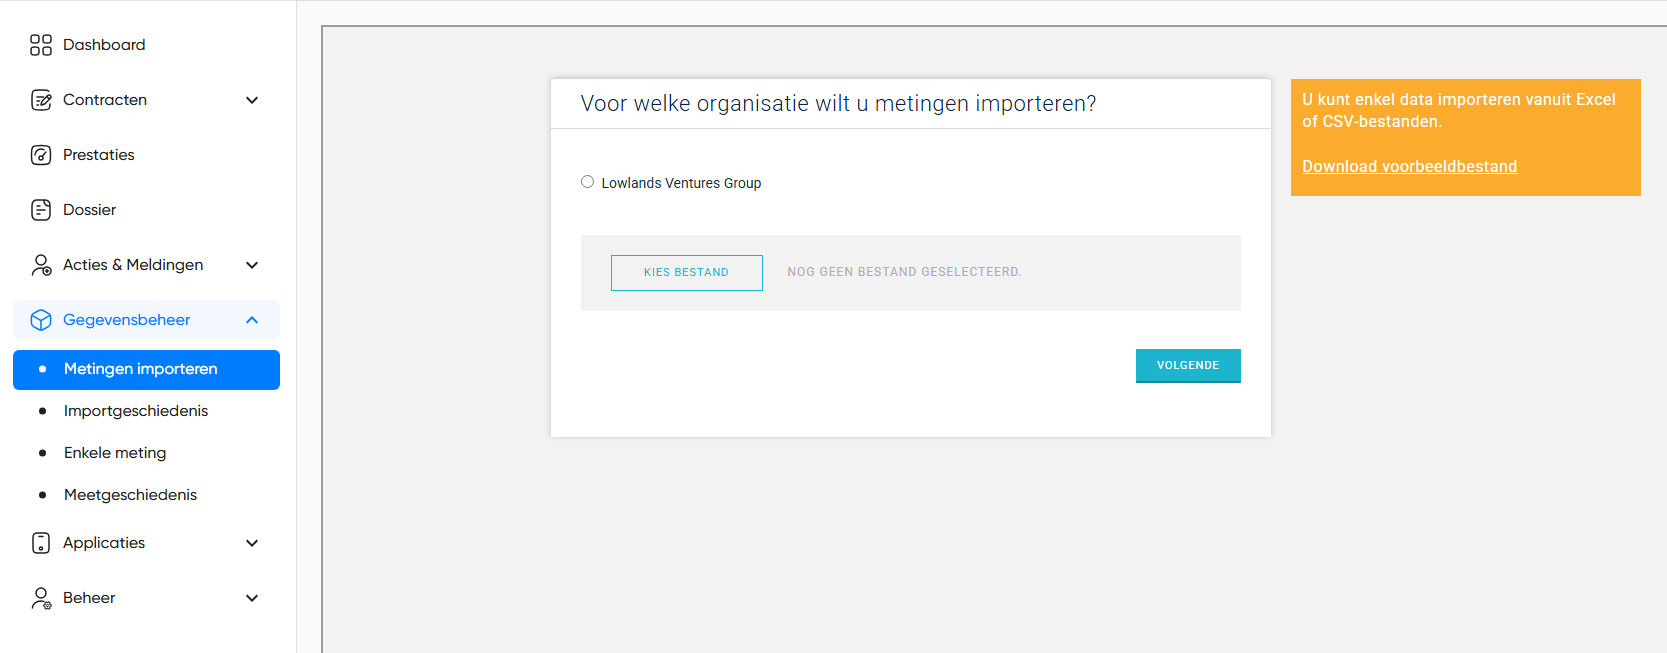Screen dimensions: 1667x653
Task: Click the Contracten document icon
Action: pos(41,100)
